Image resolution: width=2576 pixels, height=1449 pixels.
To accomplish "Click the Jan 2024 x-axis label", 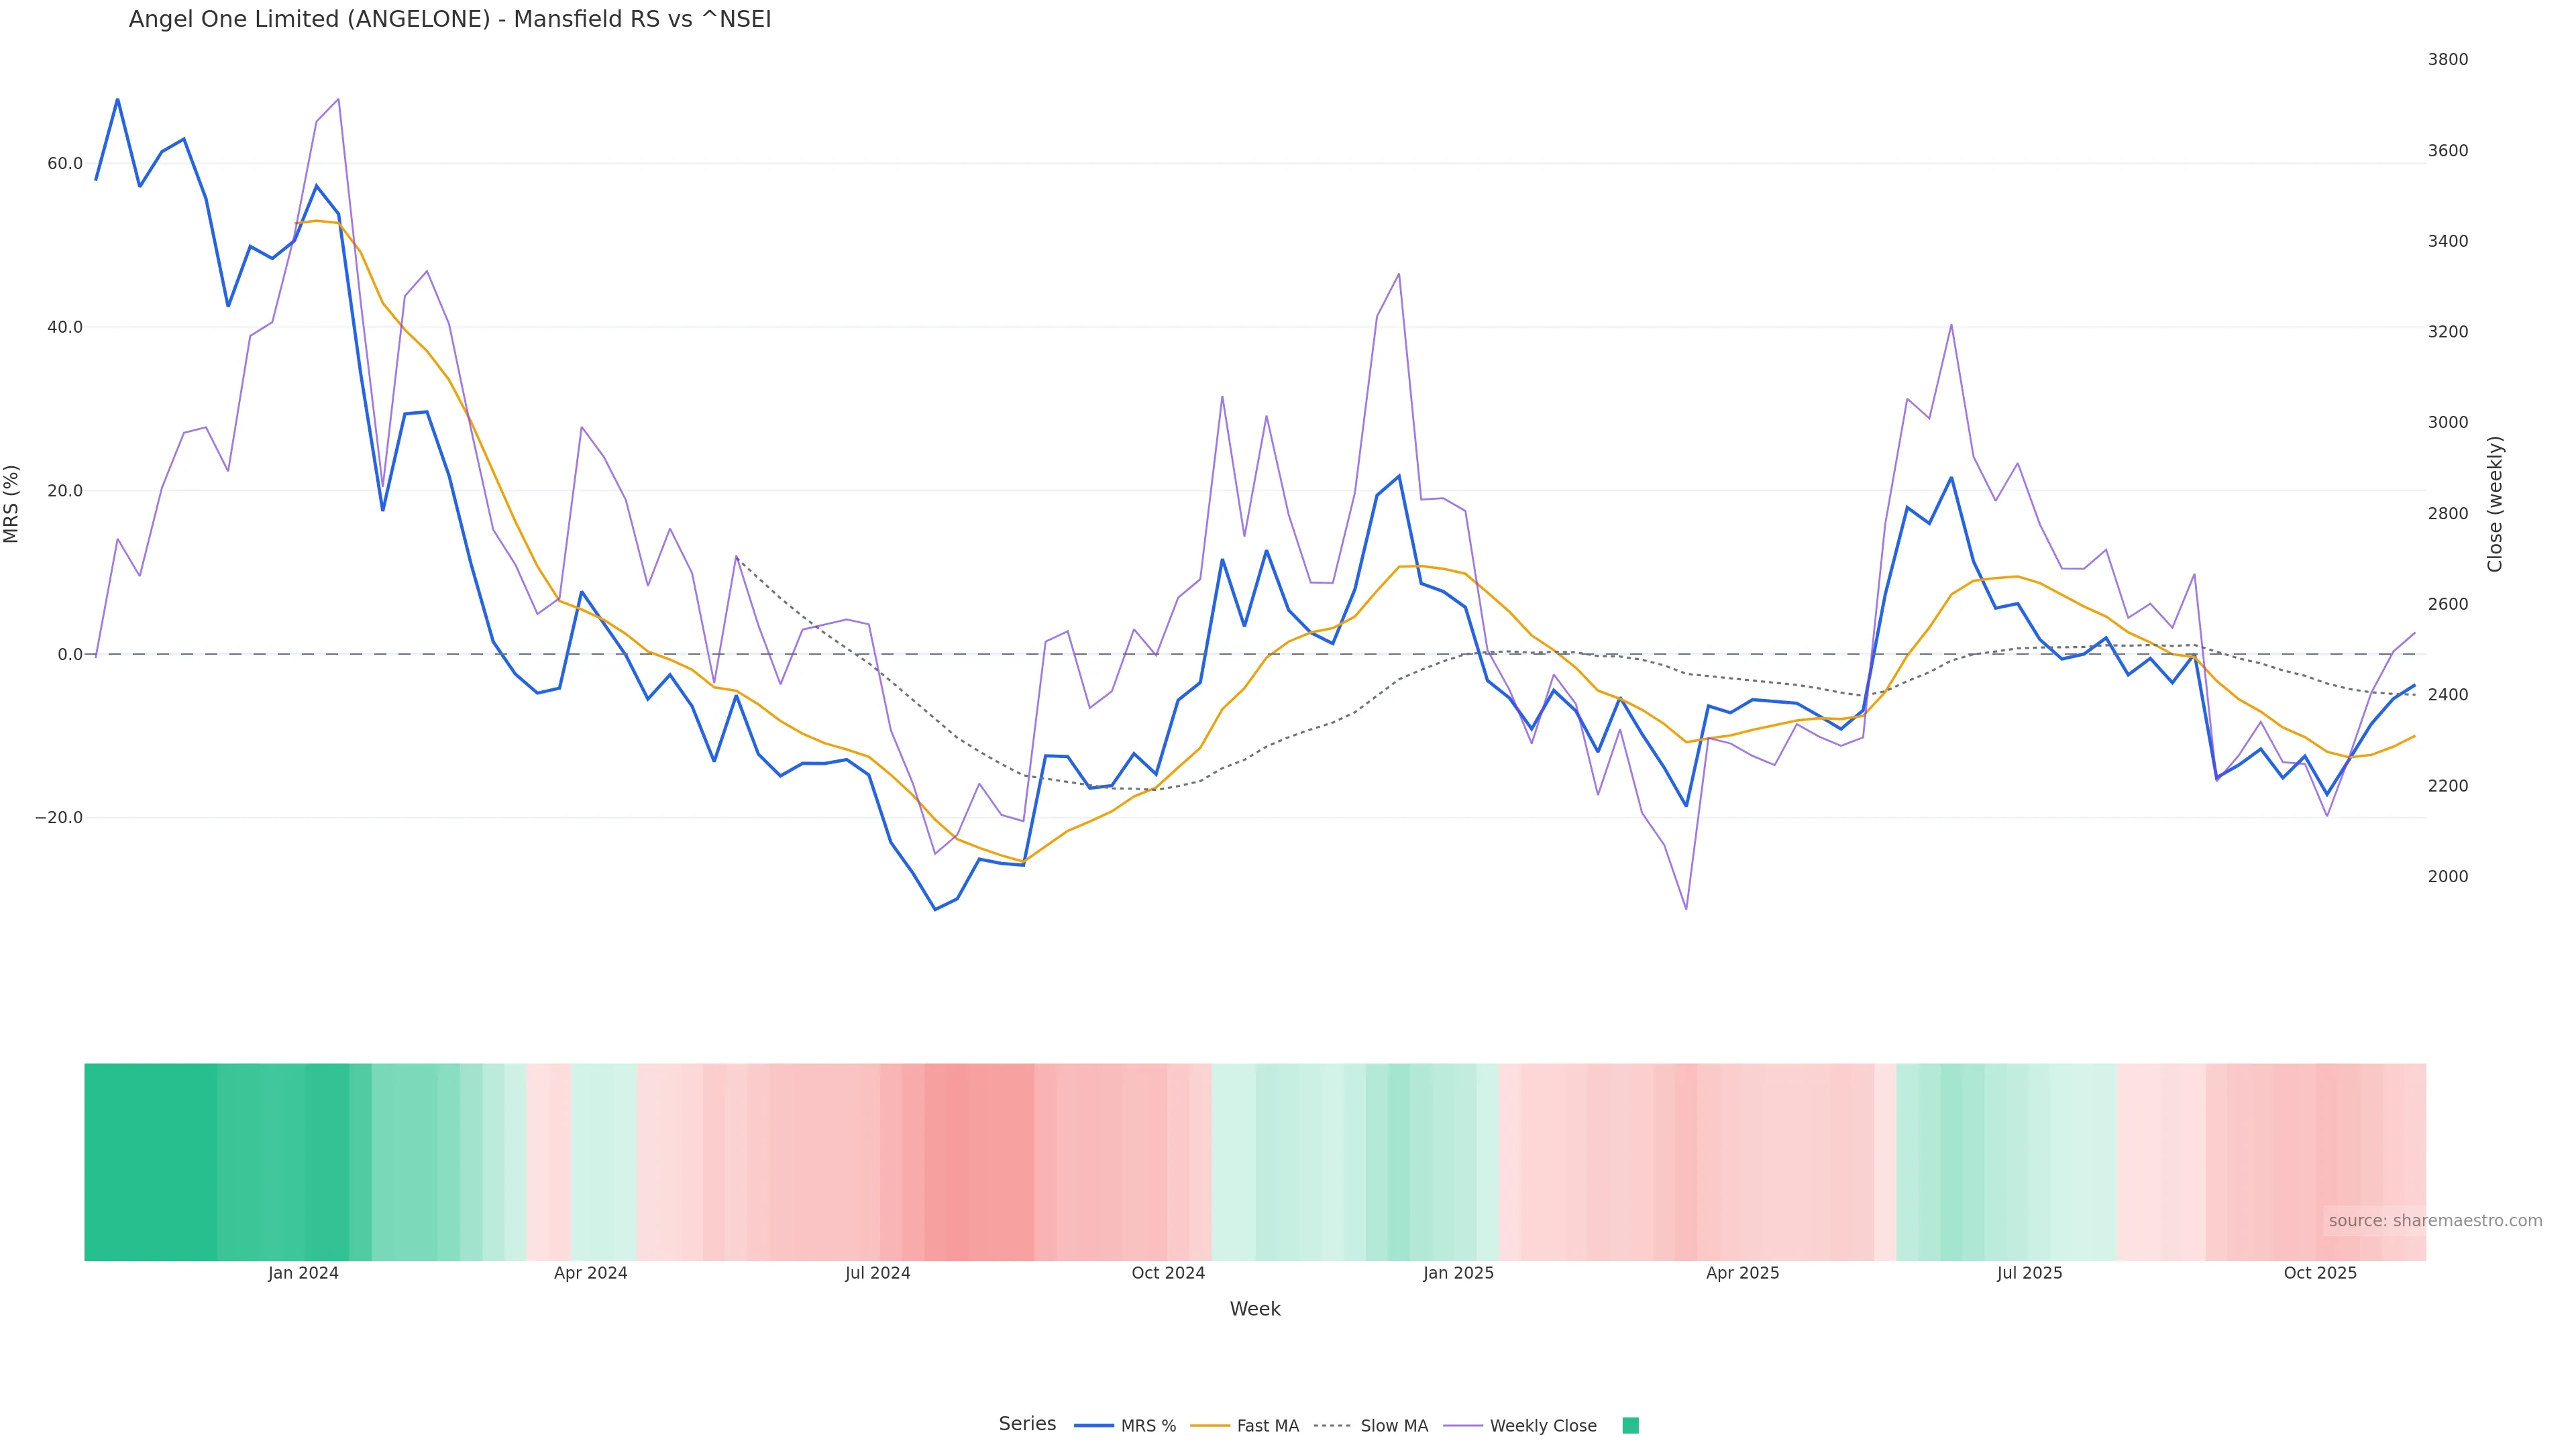I will (303, 1273).
